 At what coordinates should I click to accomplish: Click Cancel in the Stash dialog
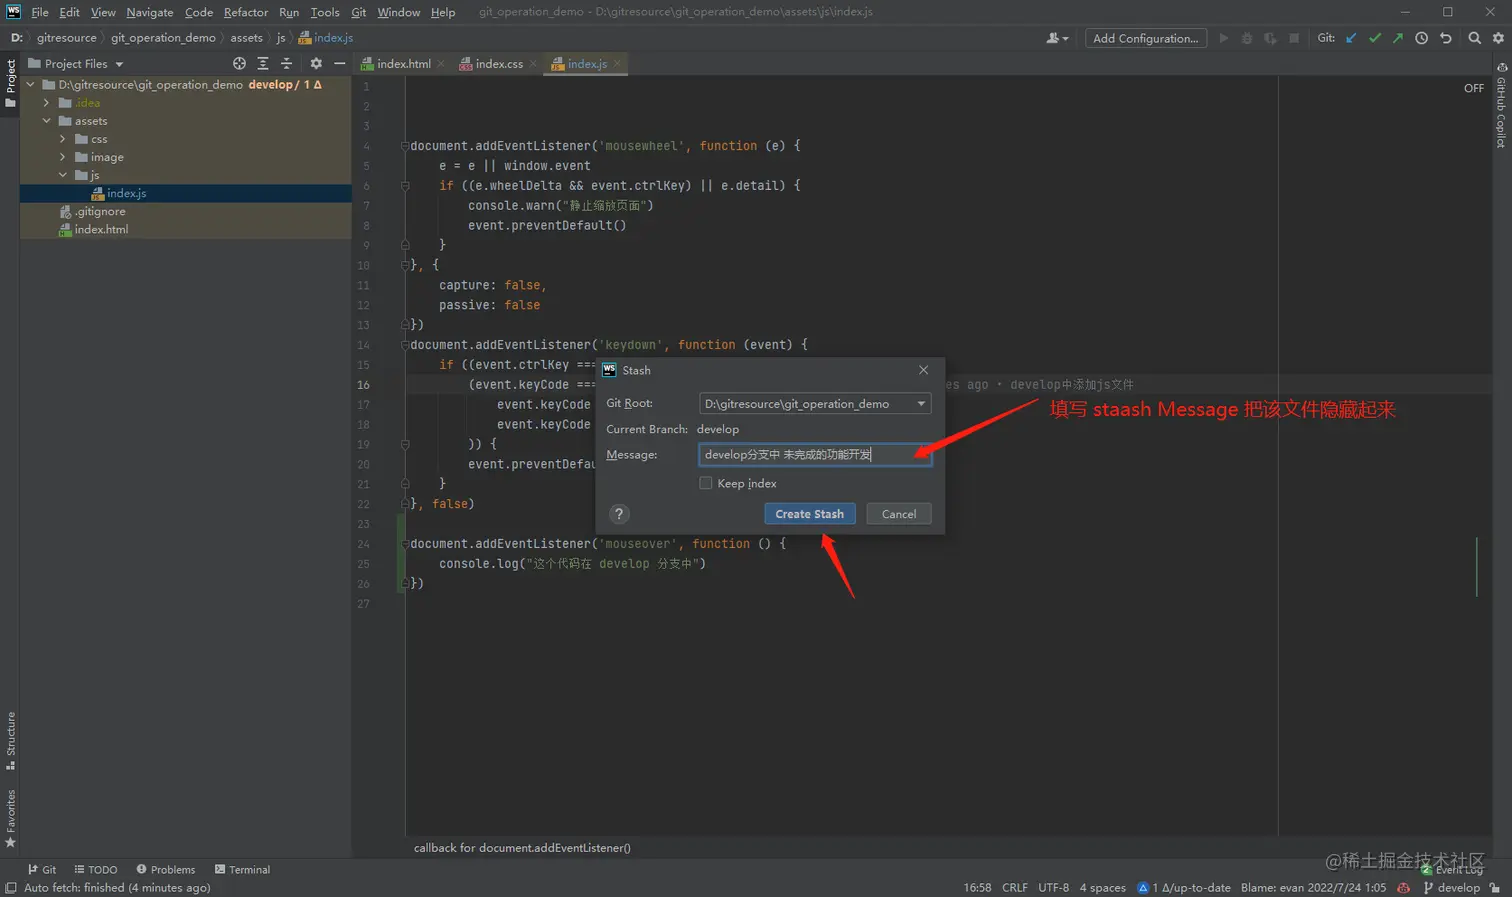click(898, 514)
